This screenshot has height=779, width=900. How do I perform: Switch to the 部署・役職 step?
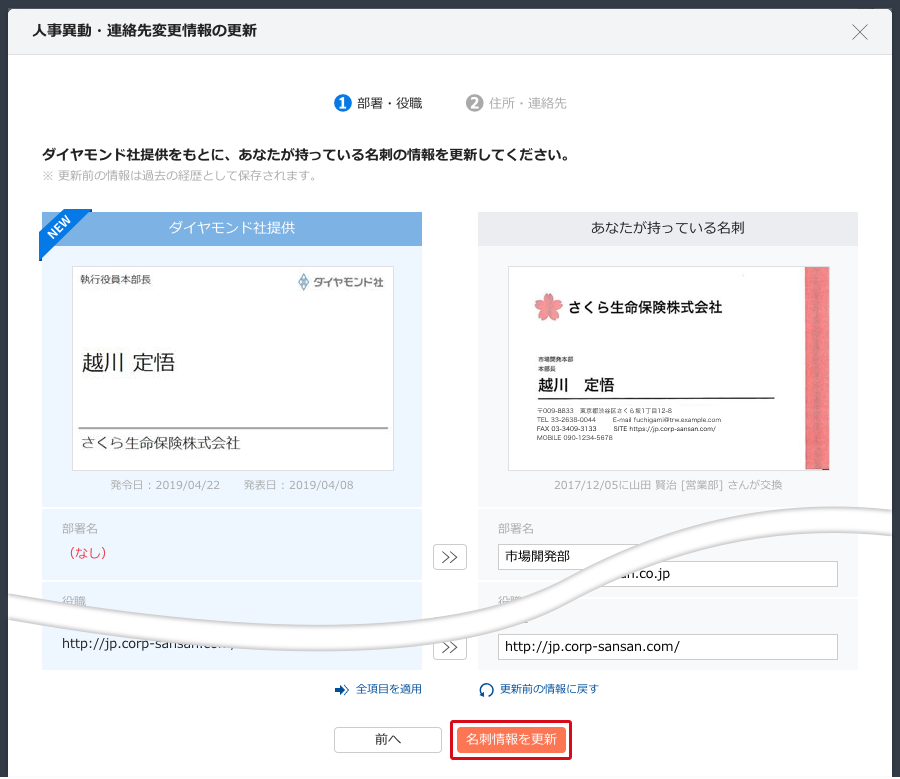pyautogui.click(x=379, y=103)
